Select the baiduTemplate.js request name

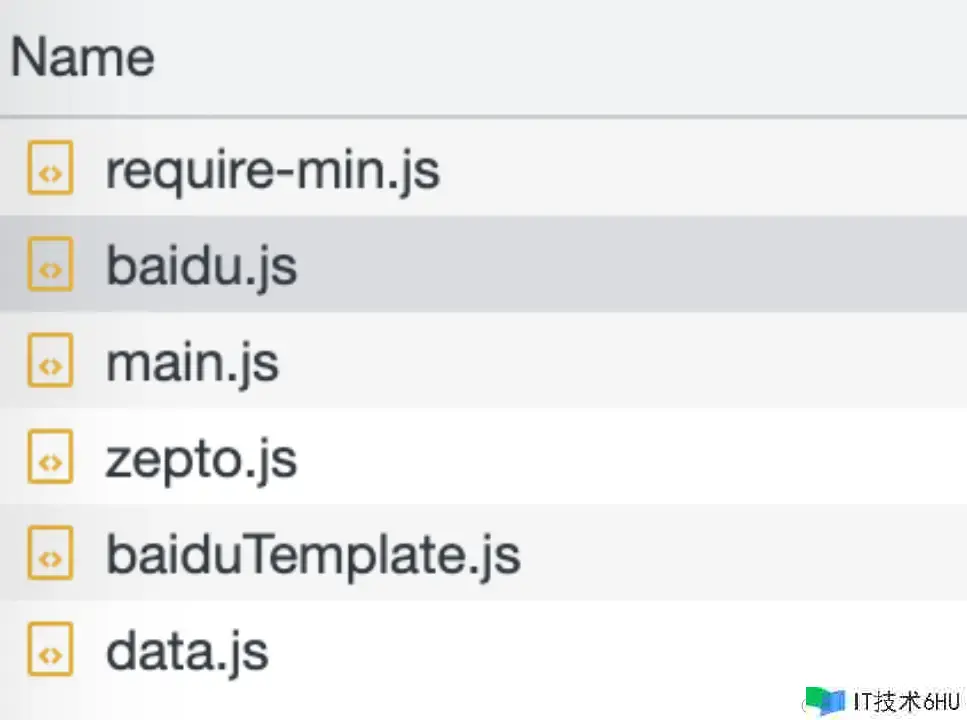point(313,554)
